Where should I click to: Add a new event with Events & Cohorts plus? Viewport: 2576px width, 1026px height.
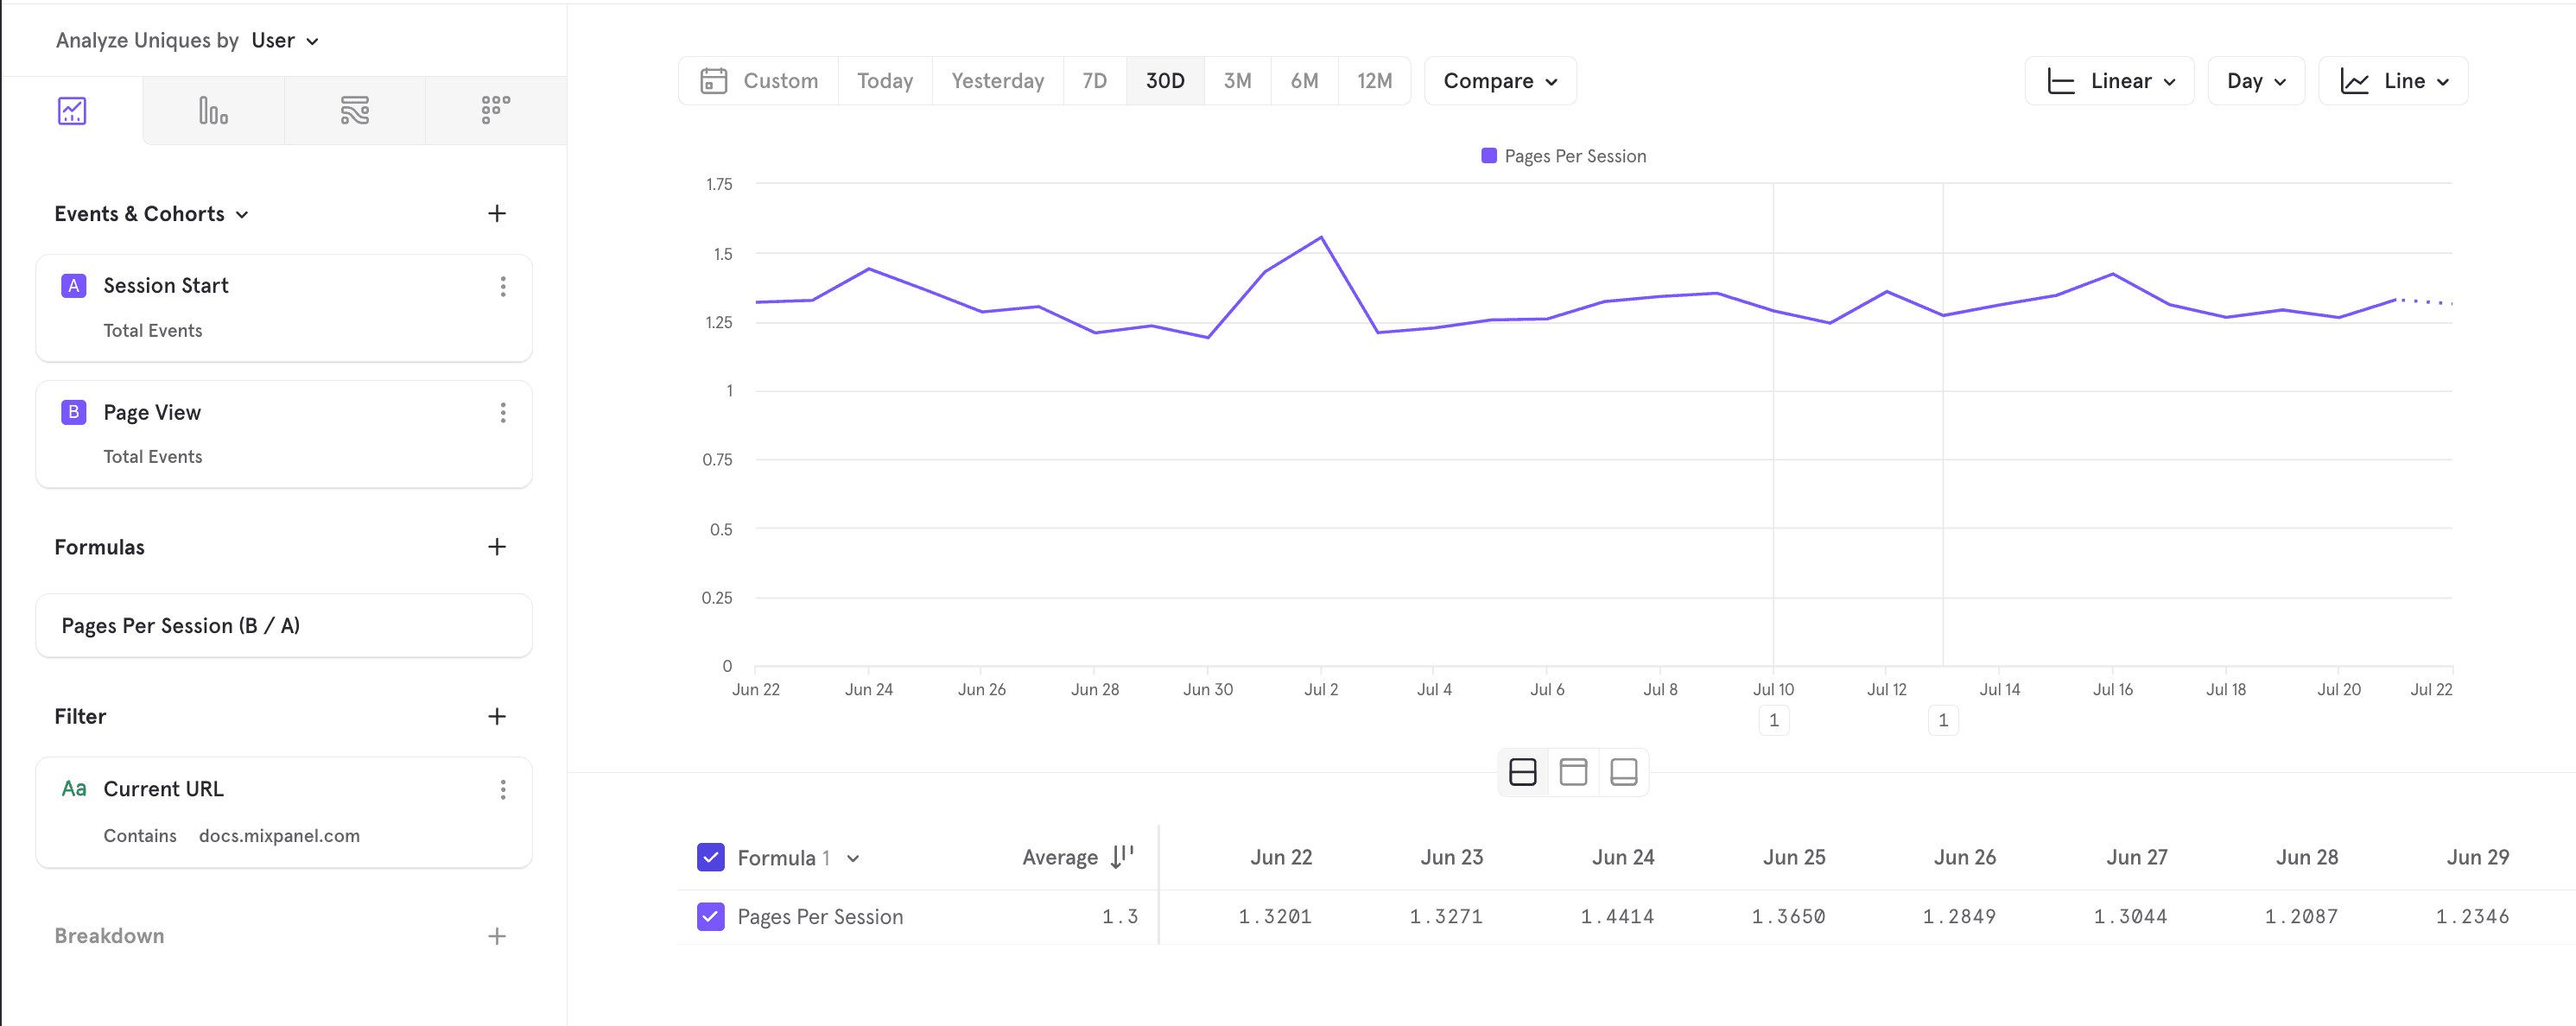pos(496,213)
